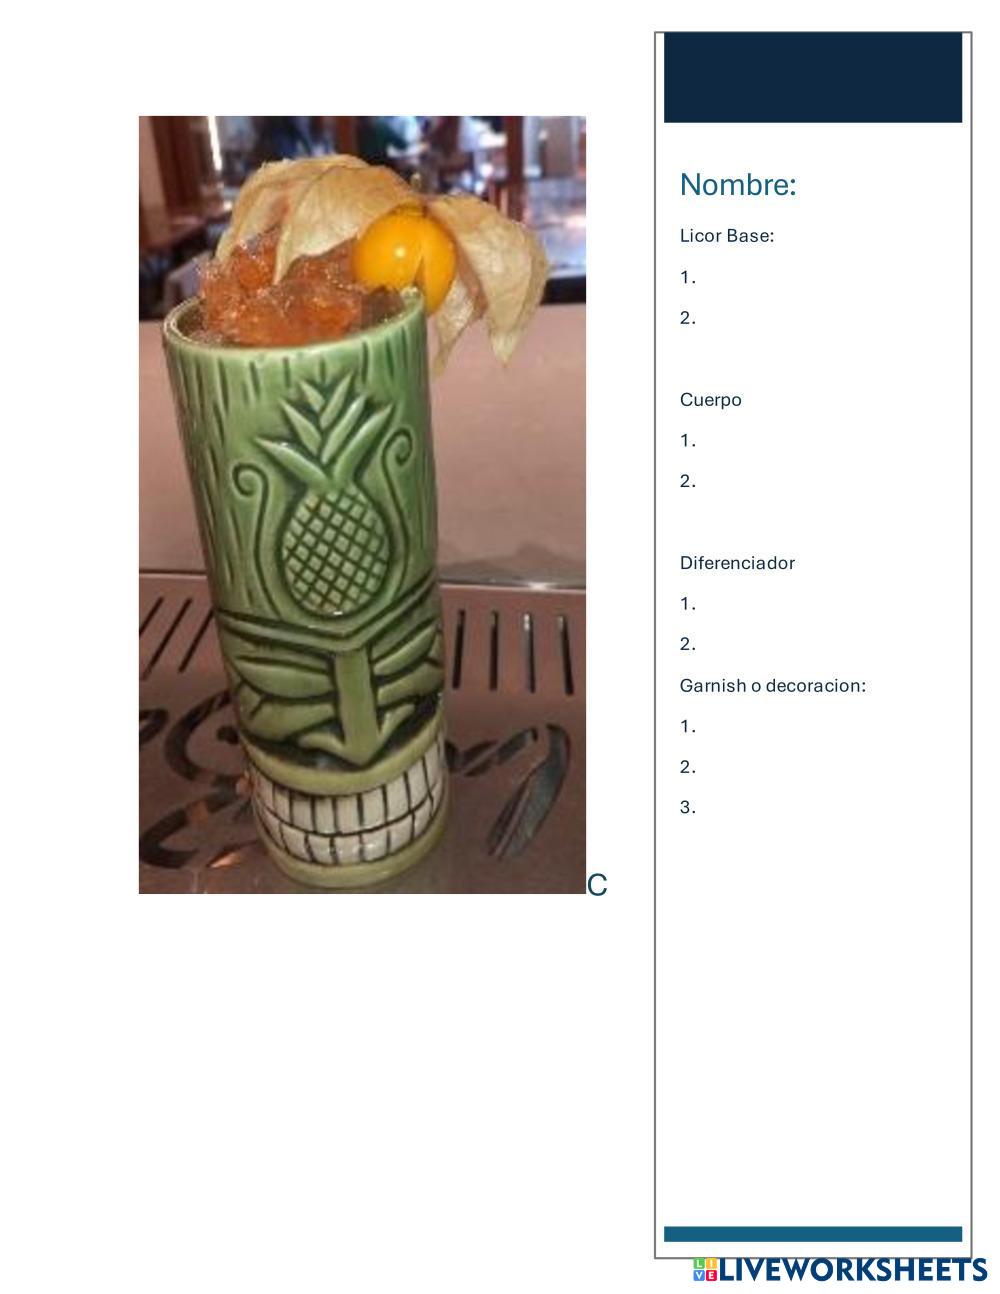Click the Garnish o decoracion label
This screenshot has width=1000, height=1294.
click(773, 686)
